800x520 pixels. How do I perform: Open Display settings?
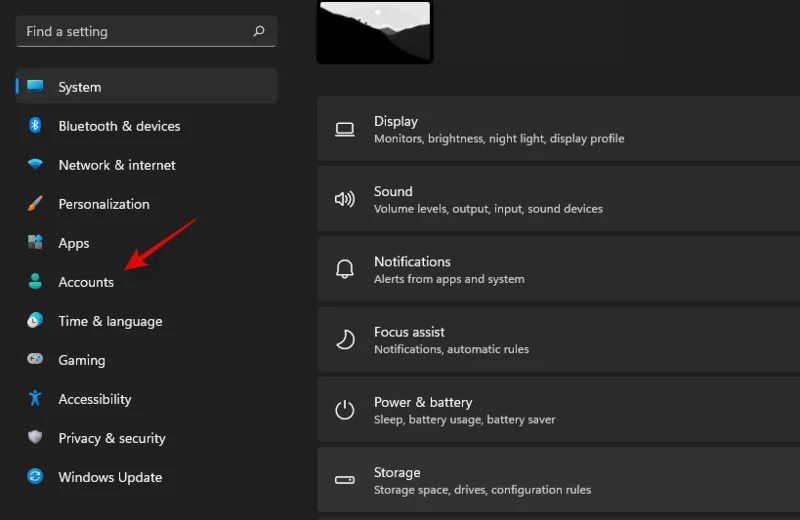(x=558, y=129)
